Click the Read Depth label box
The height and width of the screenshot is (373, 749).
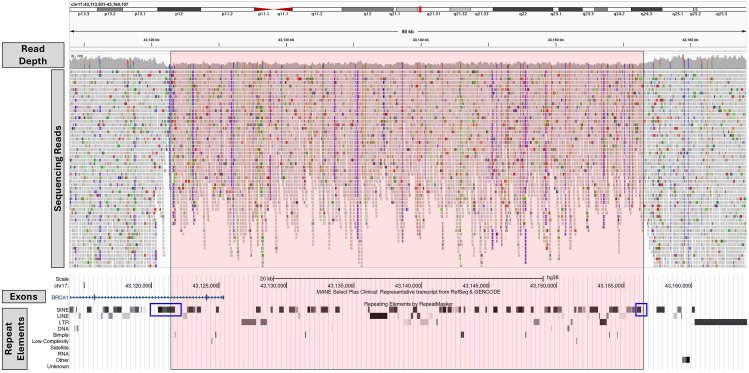click(x=33, y=54)
